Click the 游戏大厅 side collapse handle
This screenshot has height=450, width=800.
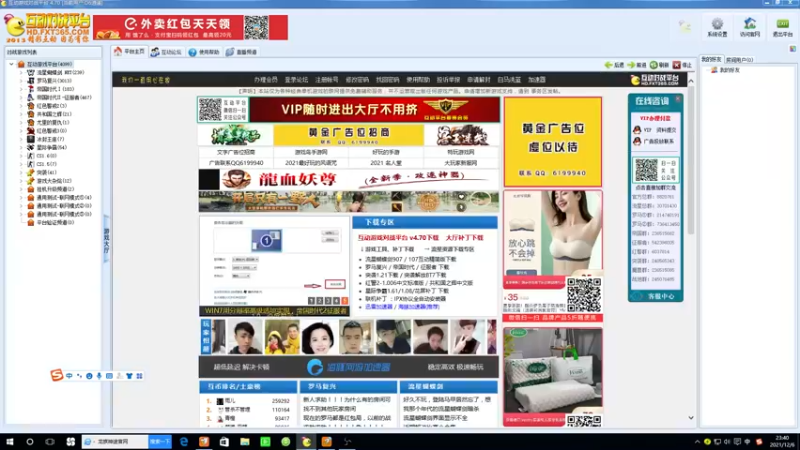[107, 239]
